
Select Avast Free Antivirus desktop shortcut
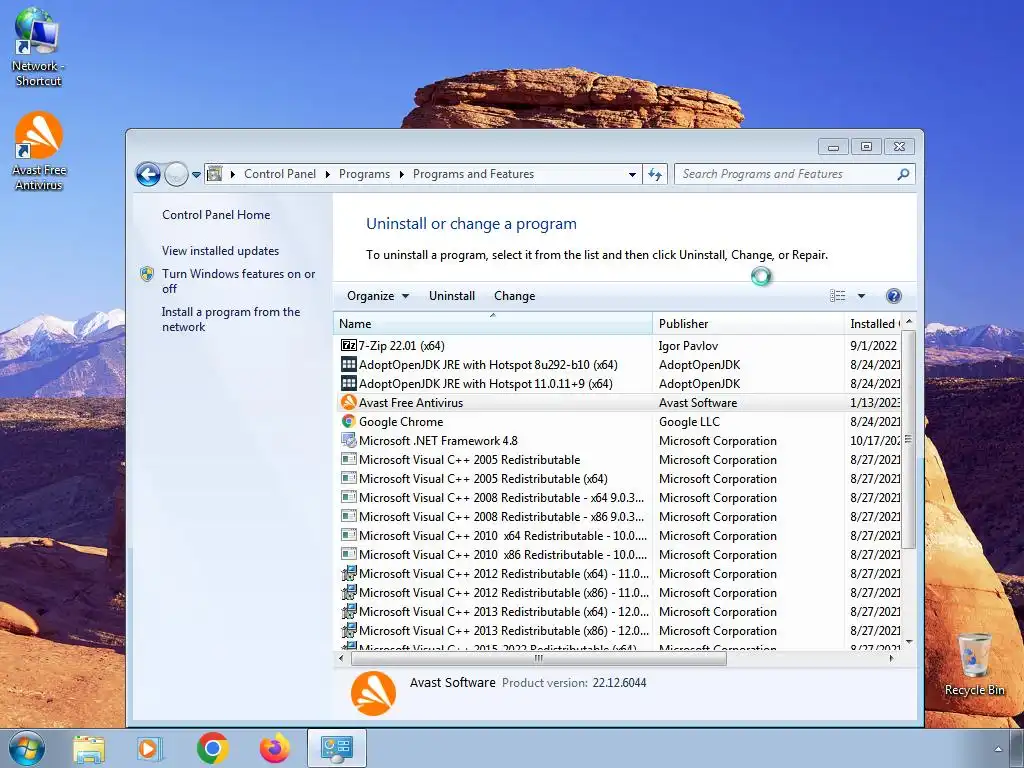[x=39, y=152]
